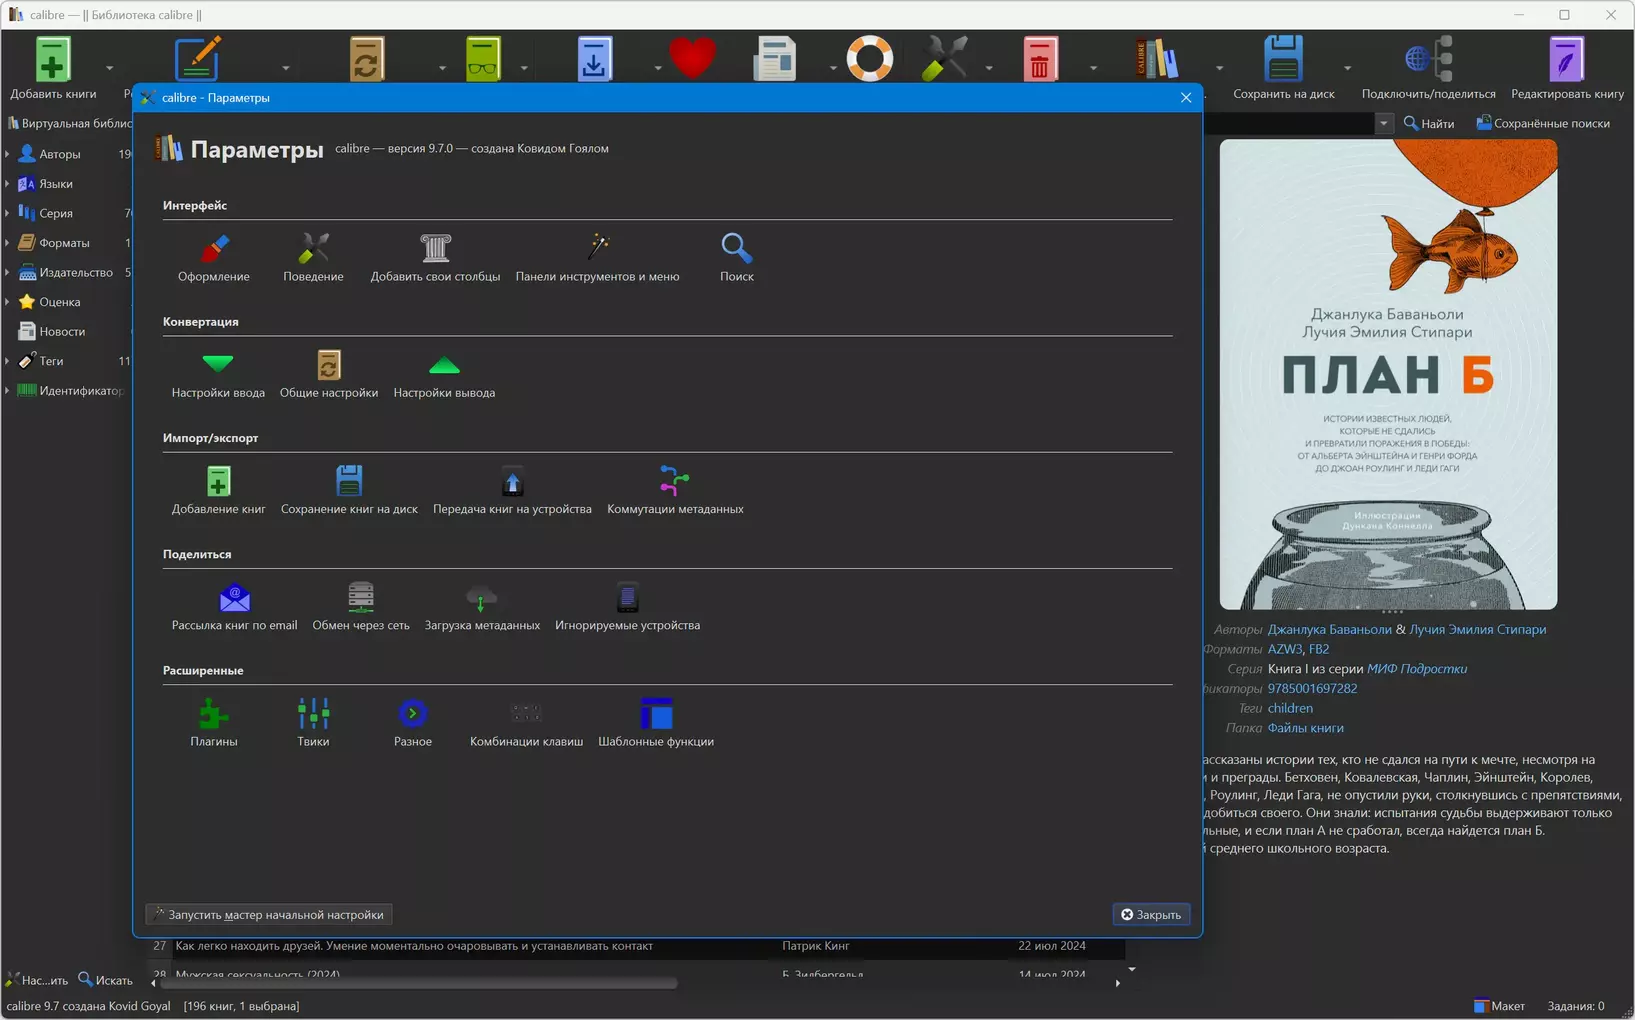
Task: Open Настройки ввода conversion settings
Action: pyautogui.click(x=218, y=374)
